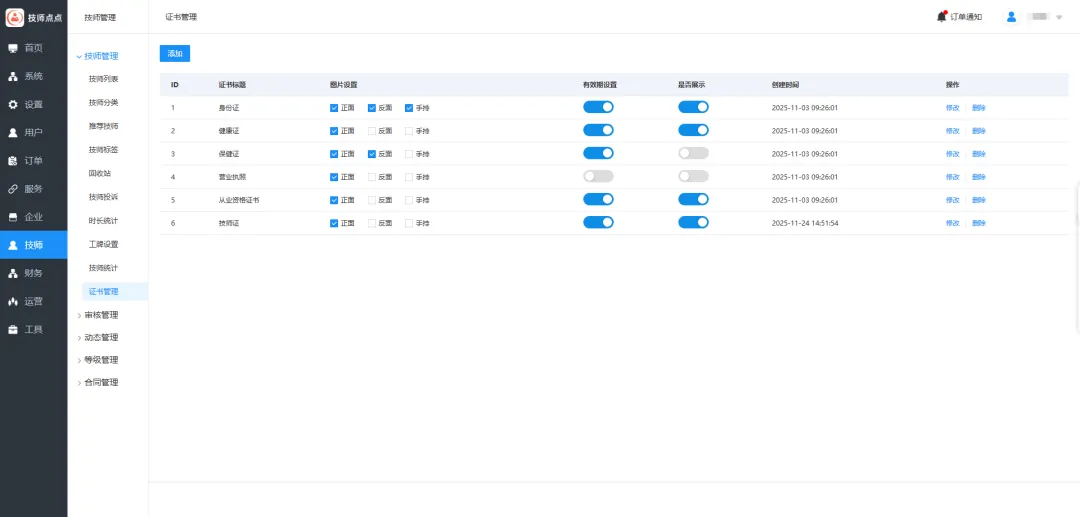Click 删除 link for 从业资格证书 row

tap(978, 200)
